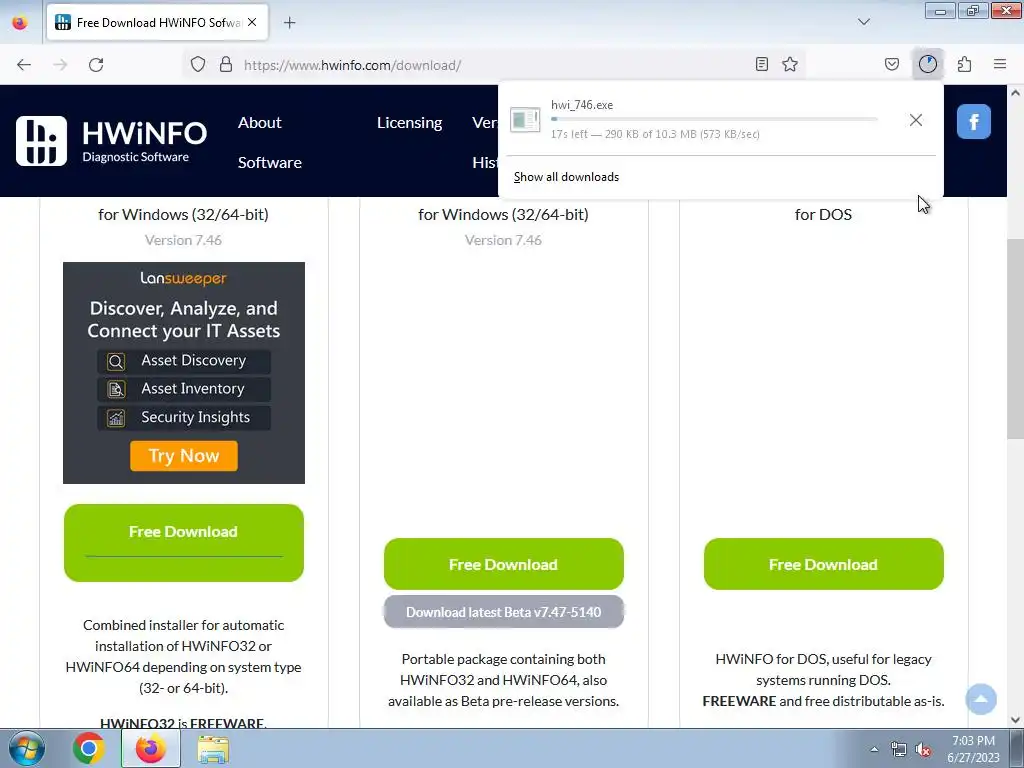Open the extensions puzzle icon
Viewport: 1024px width, 768px height.
pyautogui.click(x=964, y=64)
